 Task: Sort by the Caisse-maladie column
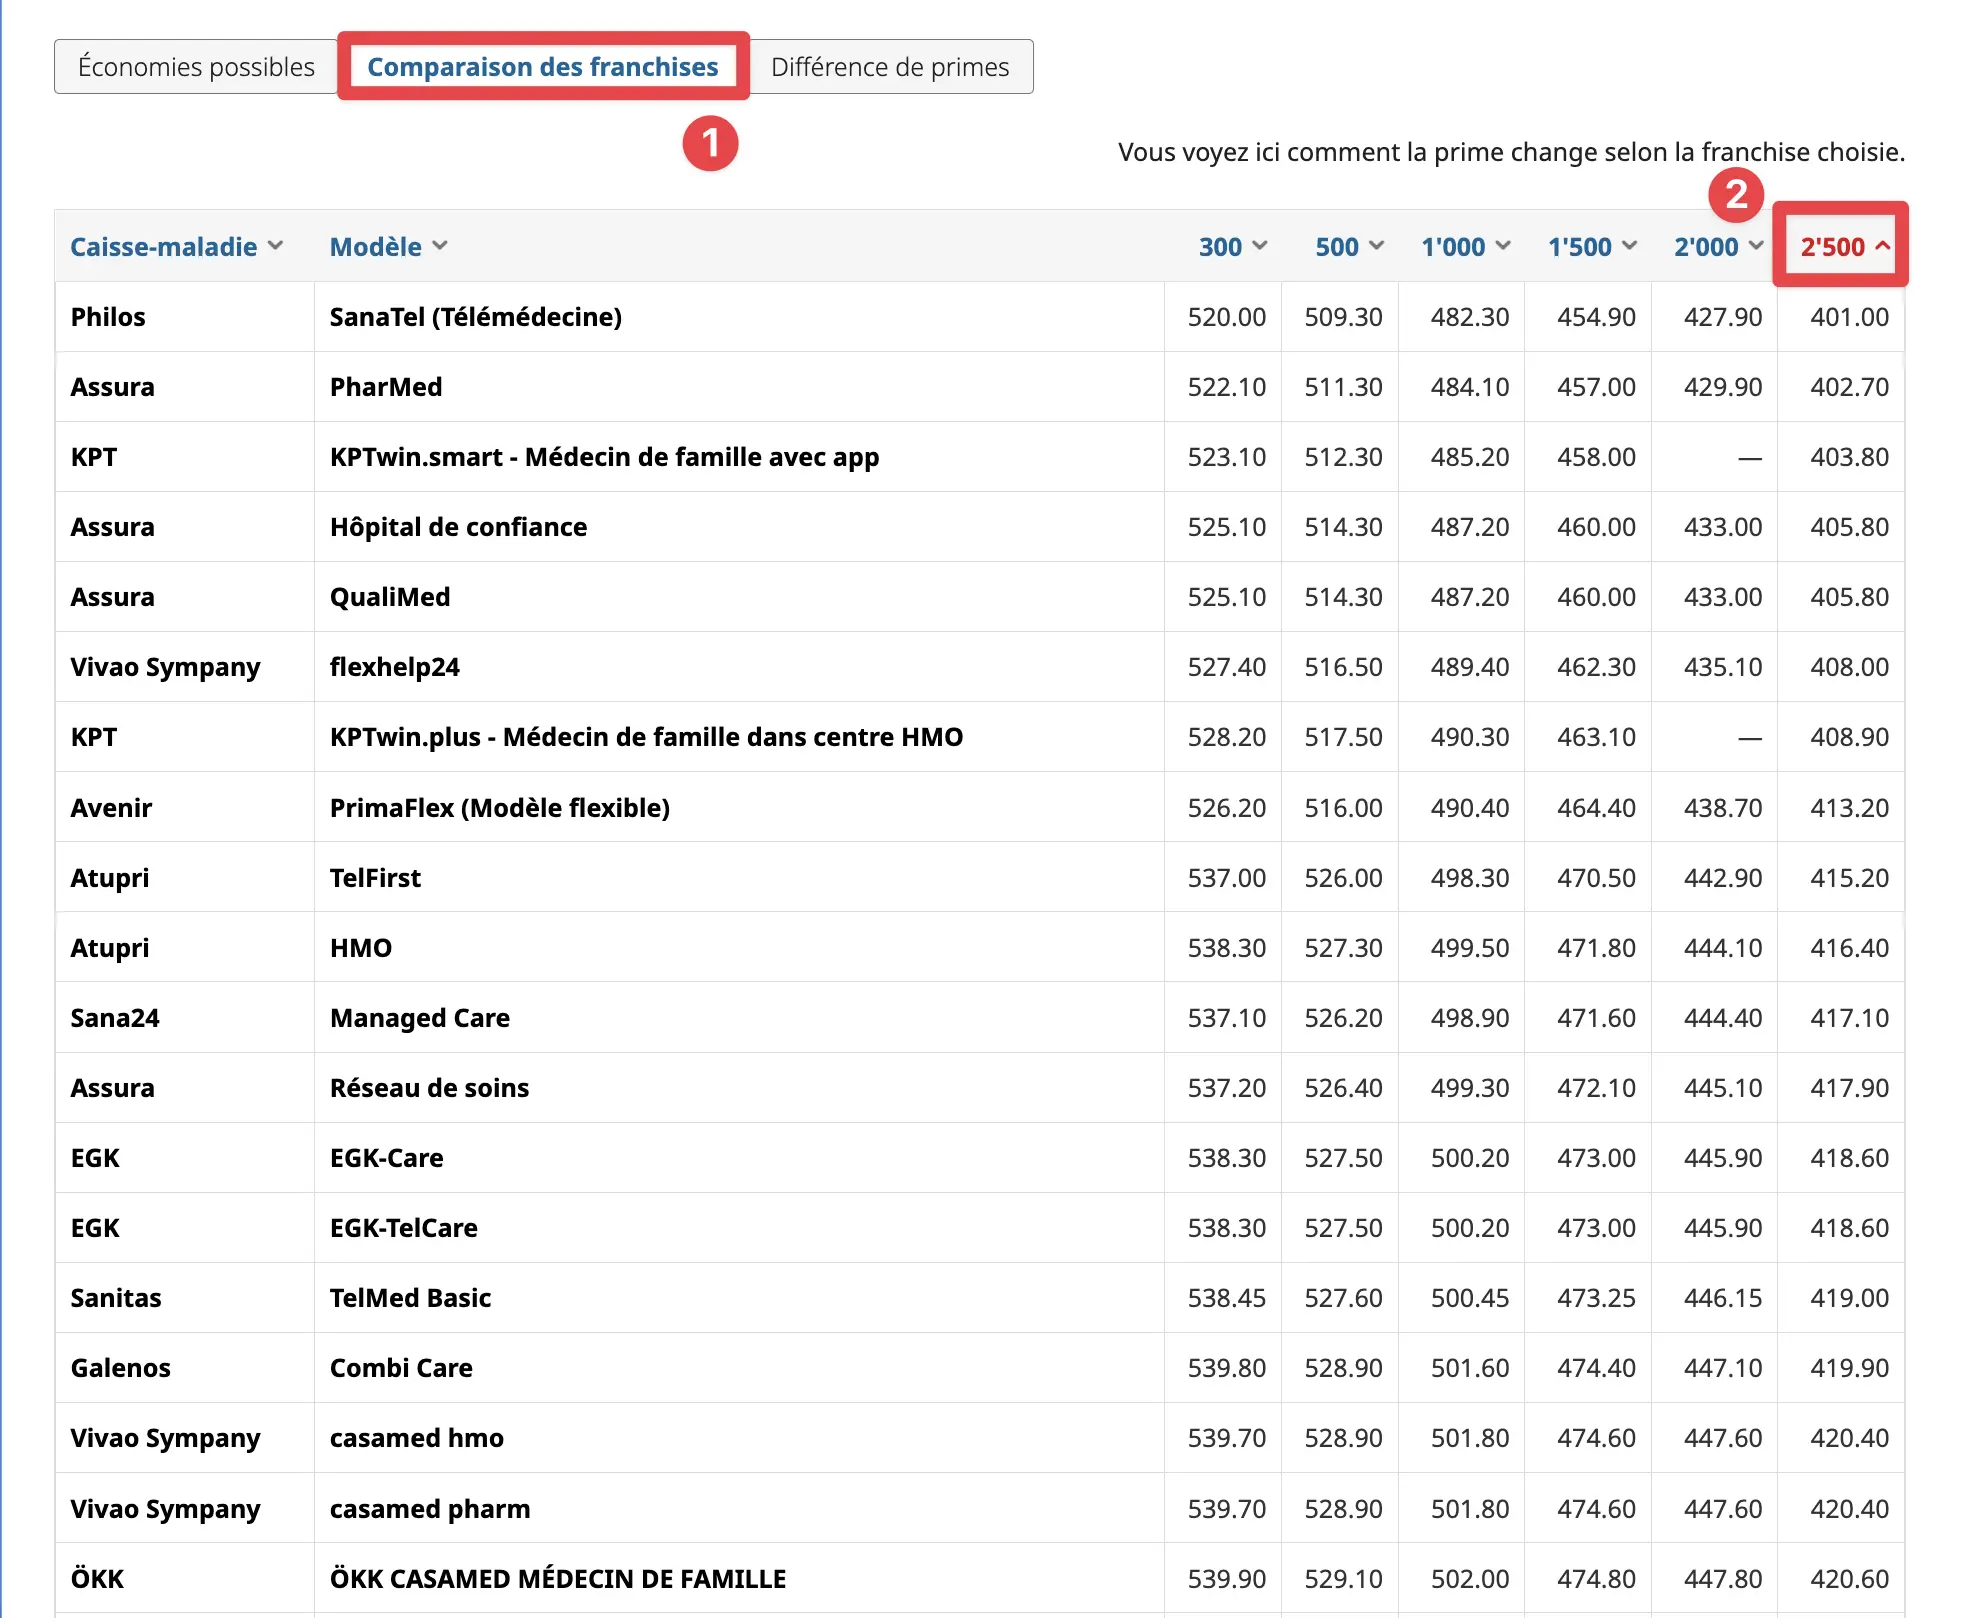pos(177,247)
